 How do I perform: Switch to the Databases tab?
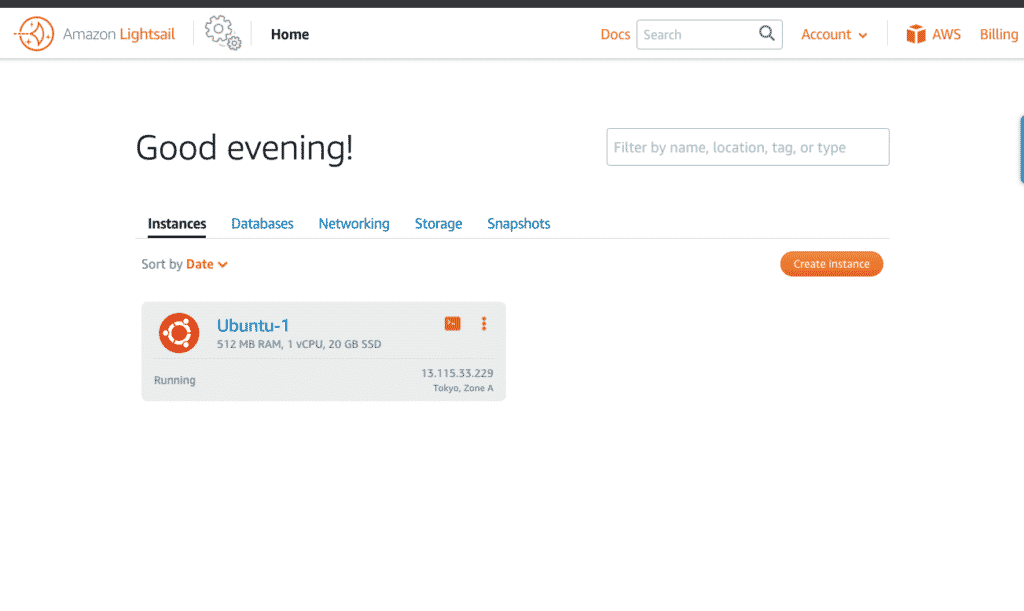click(x=263, y=224)
